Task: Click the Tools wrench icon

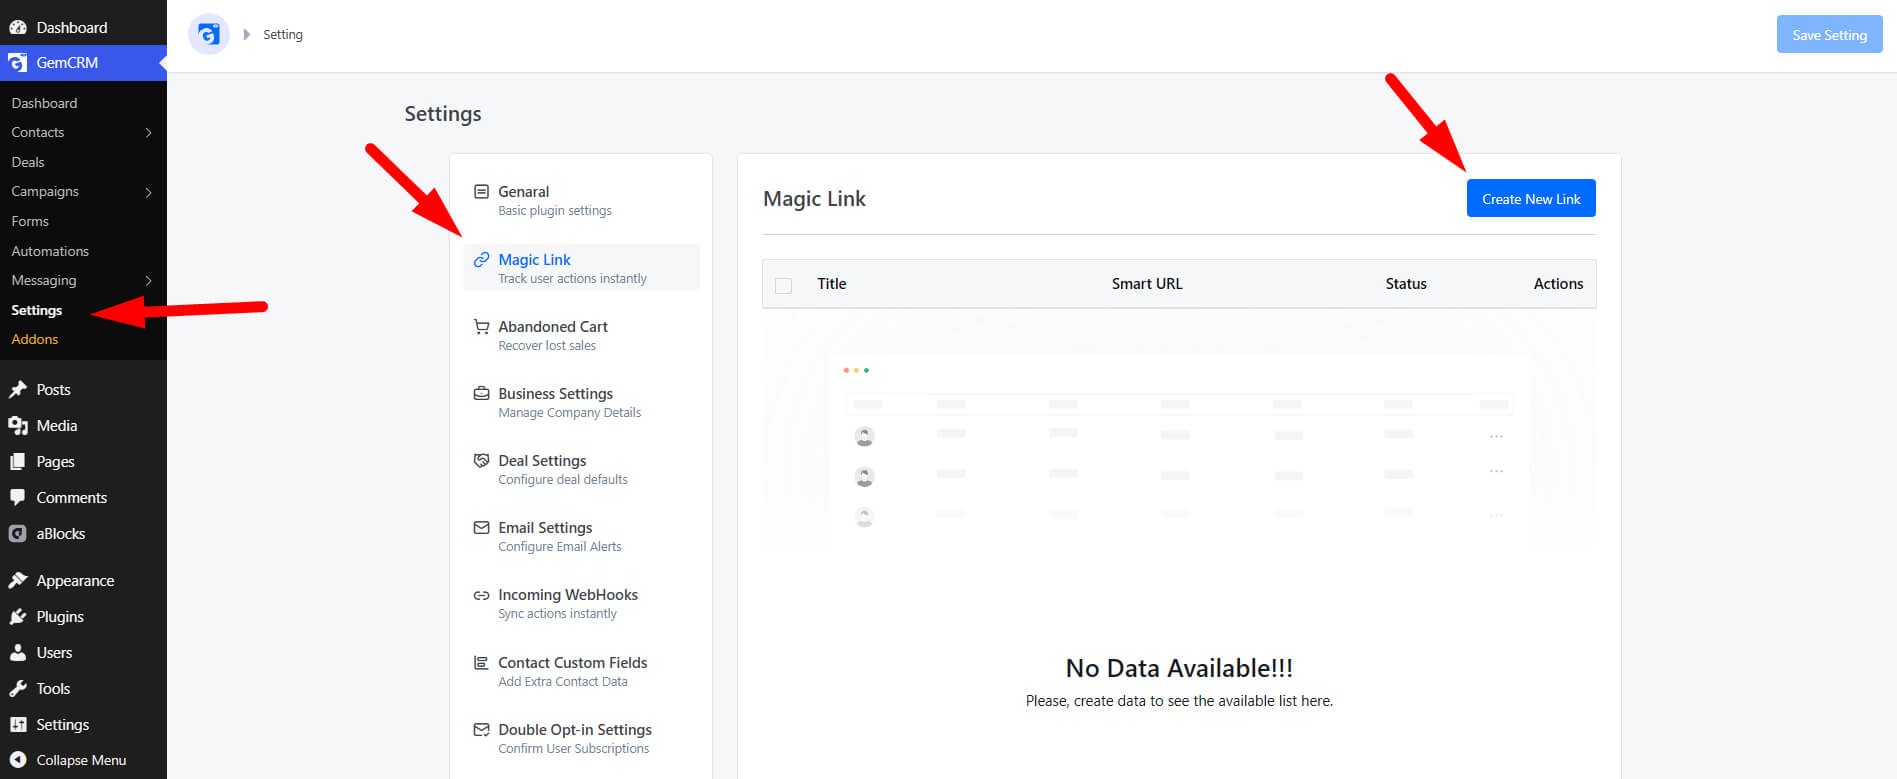Action: point(18,688)
